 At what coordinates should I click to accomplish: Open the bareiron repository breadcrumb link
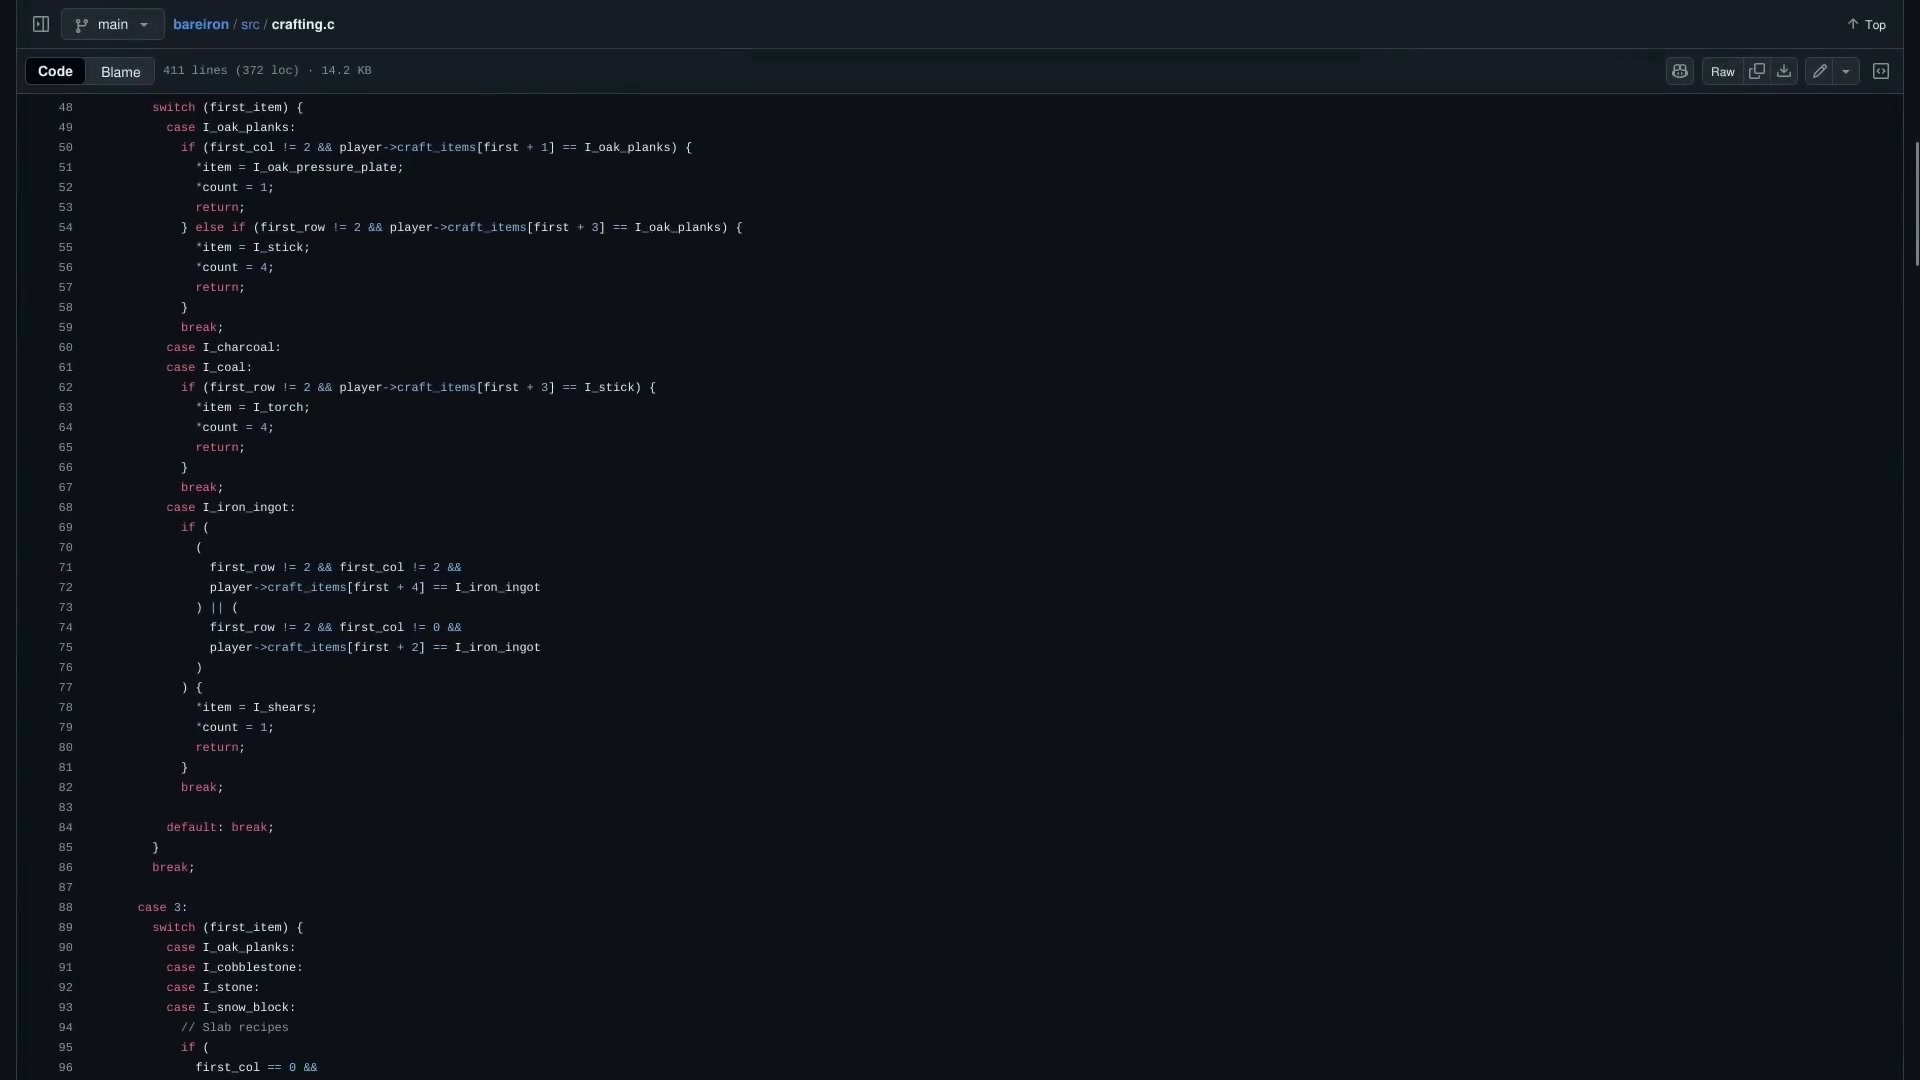click(x=201, y=24)
